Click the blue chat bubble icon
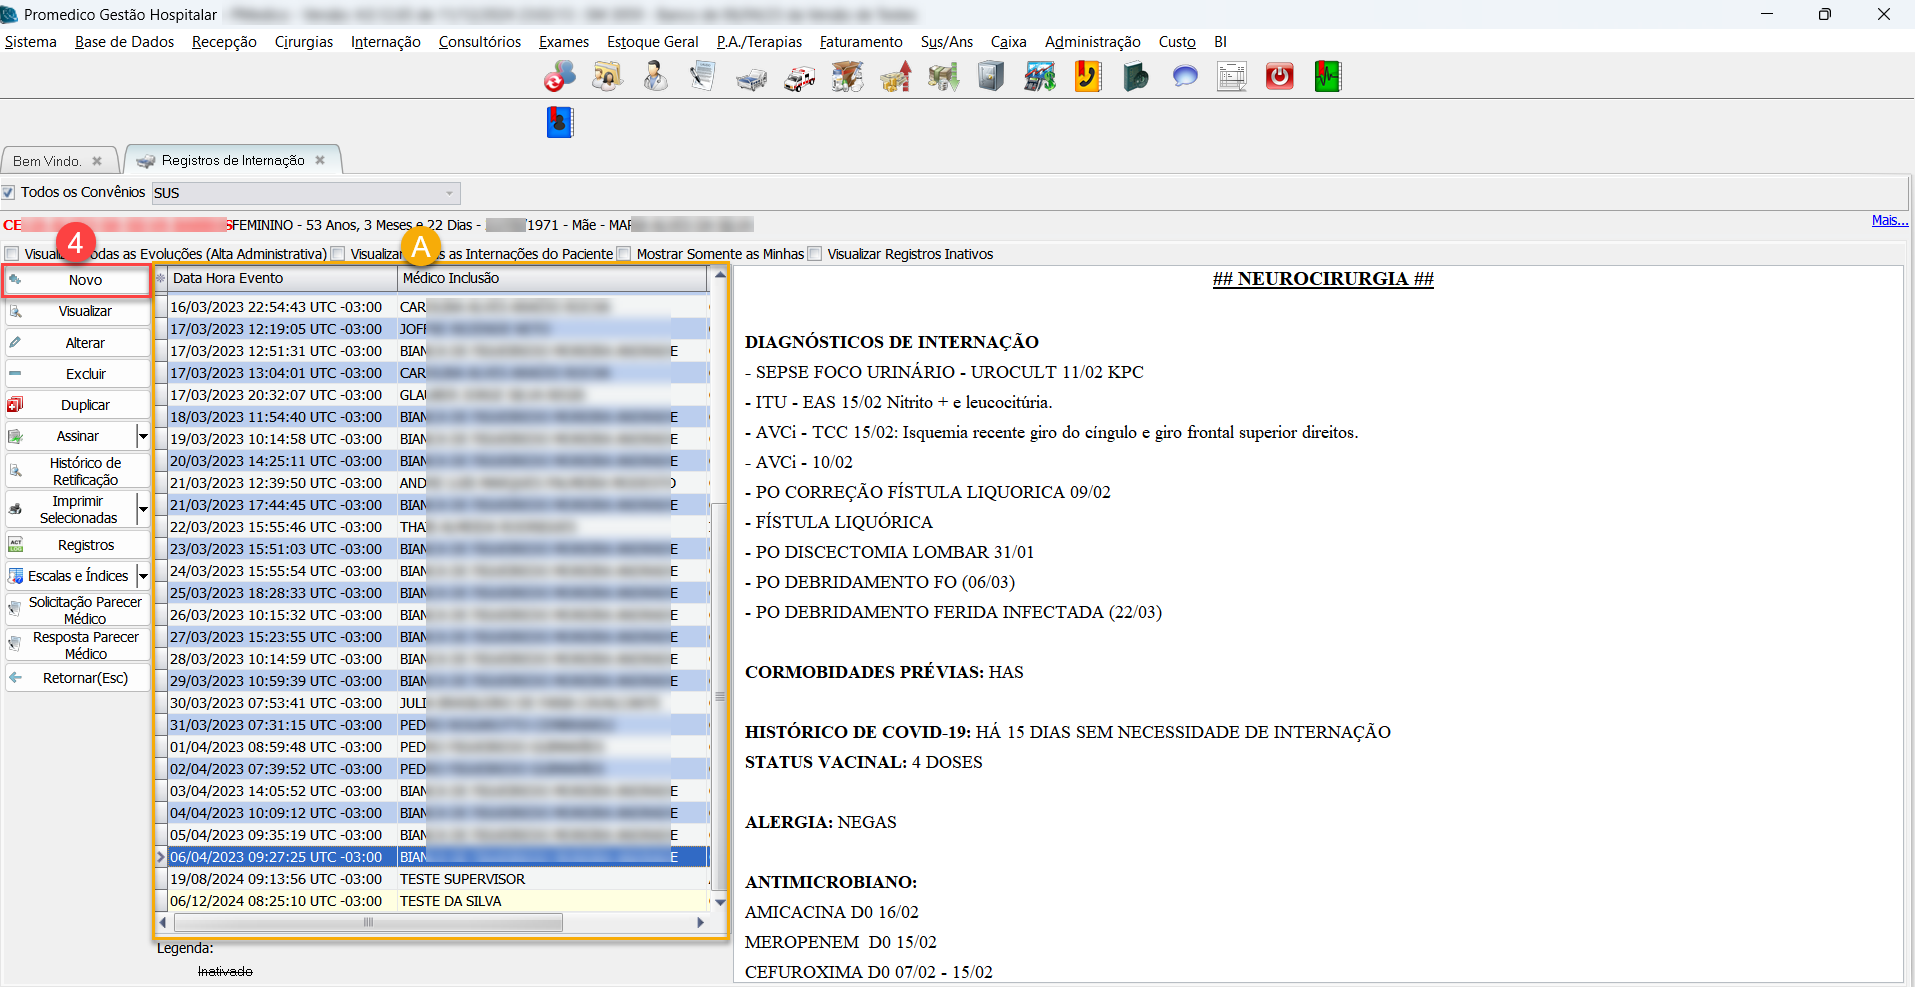Viewport: 1915px width, 987px height. [1184, 77]
